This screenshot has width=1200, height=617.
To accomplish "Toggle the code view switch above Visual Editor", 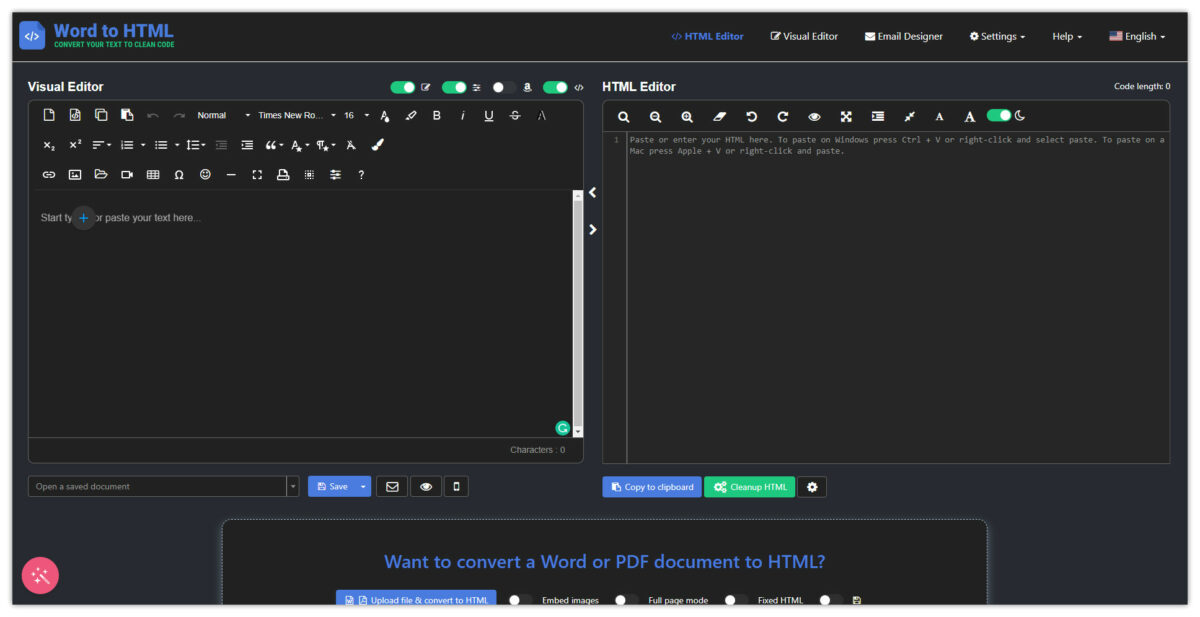I will 555,87.
